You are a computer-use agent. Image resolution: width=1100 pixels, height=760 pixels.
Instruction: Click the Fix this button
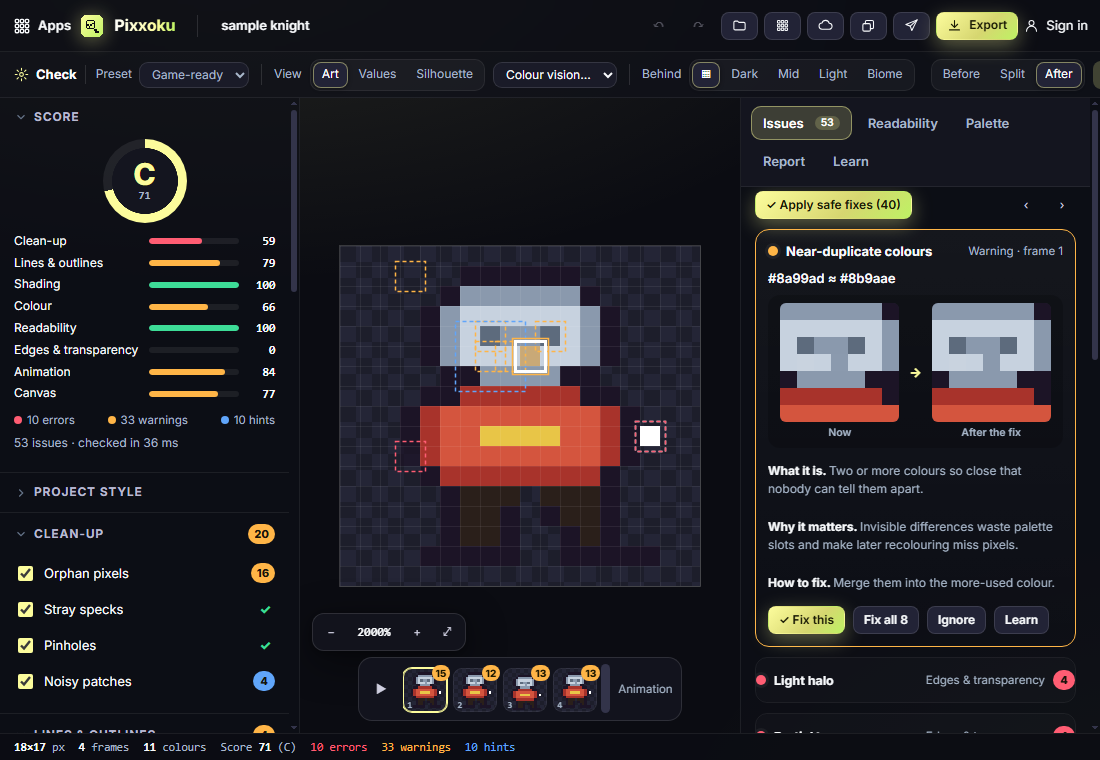pos(806,620)
